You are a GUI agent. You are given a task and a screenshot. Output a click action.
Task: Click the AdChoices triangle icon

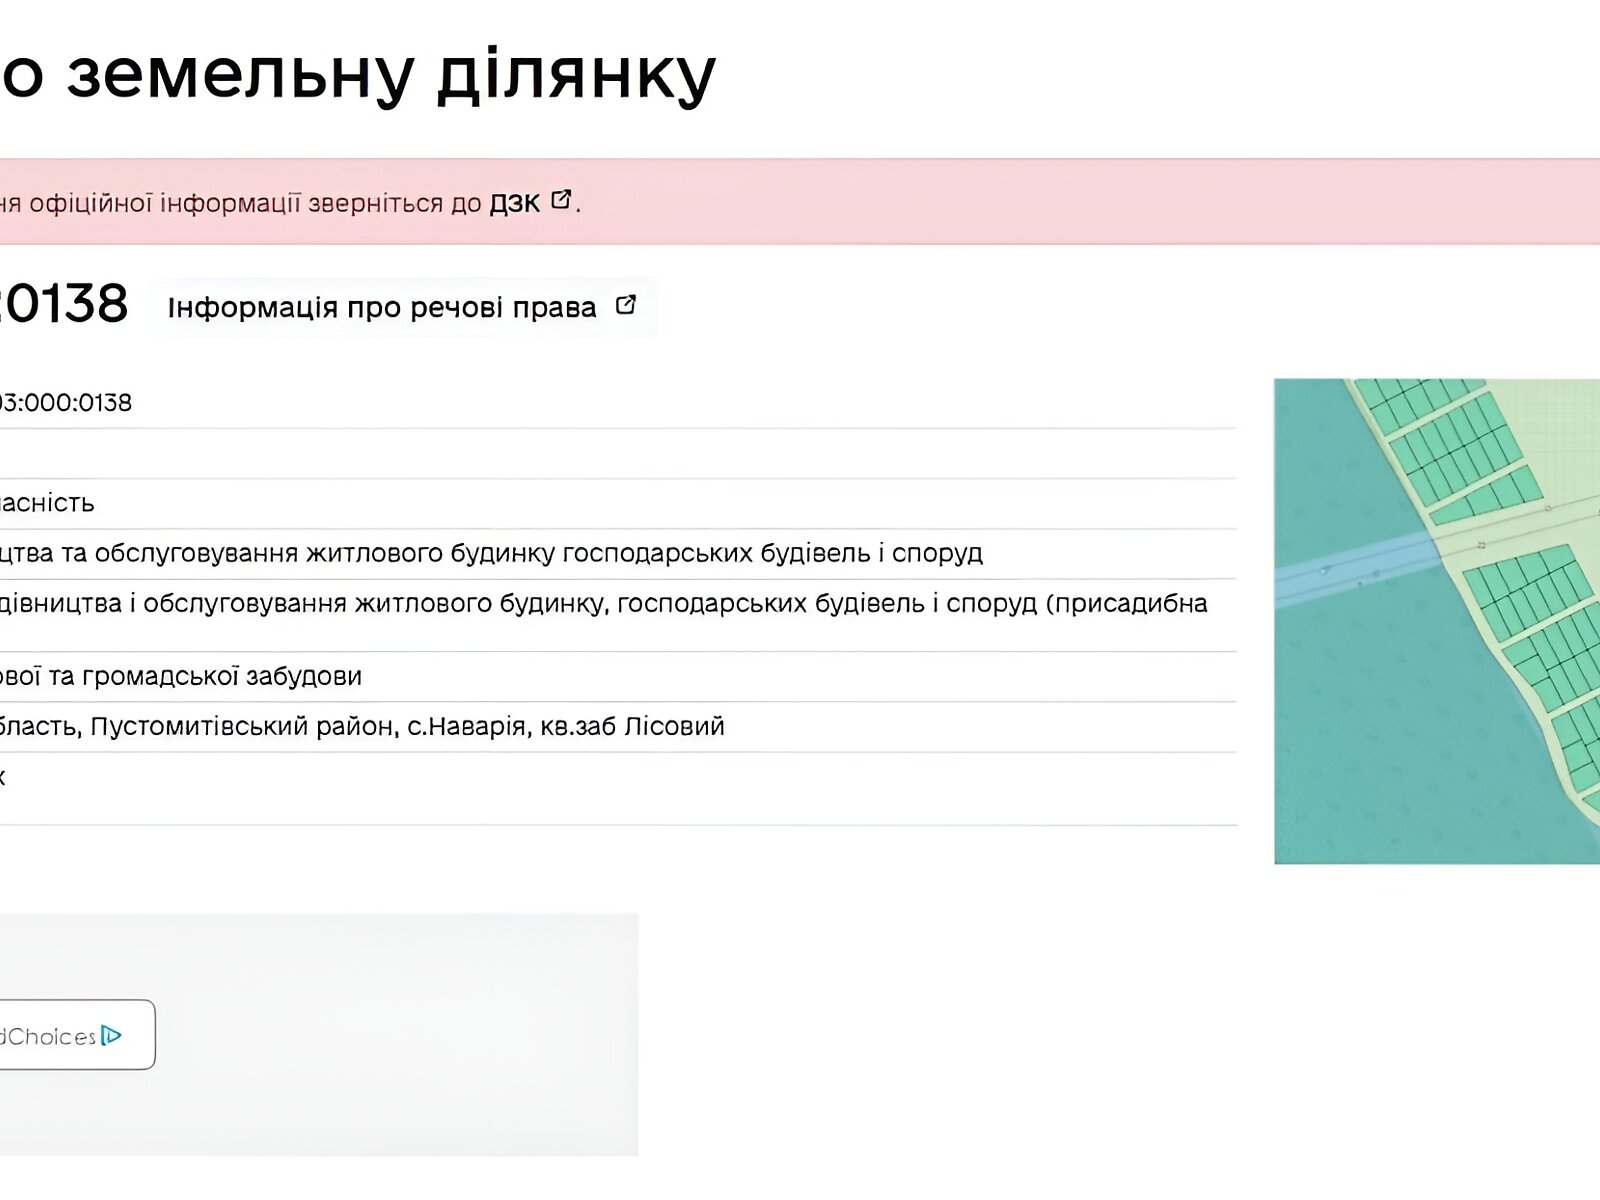[111, 1036]
